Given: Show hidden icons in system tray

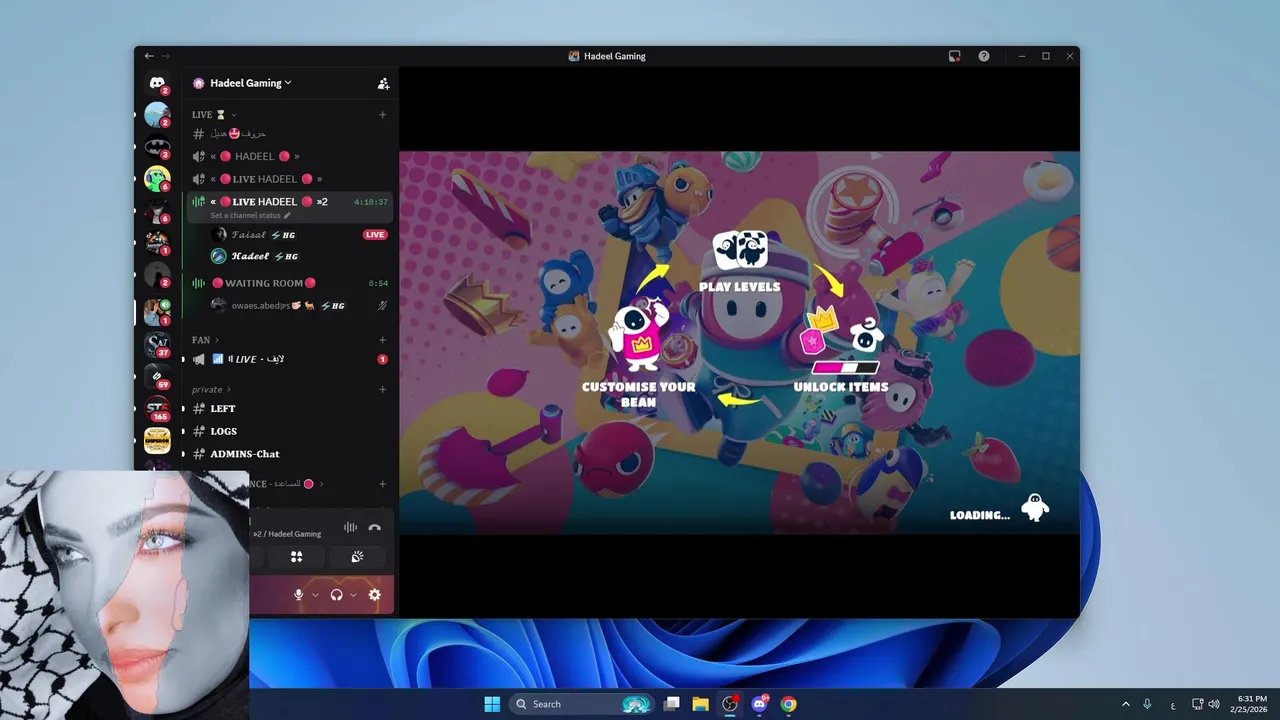Looking at the screenshot, I should 1125,704.
